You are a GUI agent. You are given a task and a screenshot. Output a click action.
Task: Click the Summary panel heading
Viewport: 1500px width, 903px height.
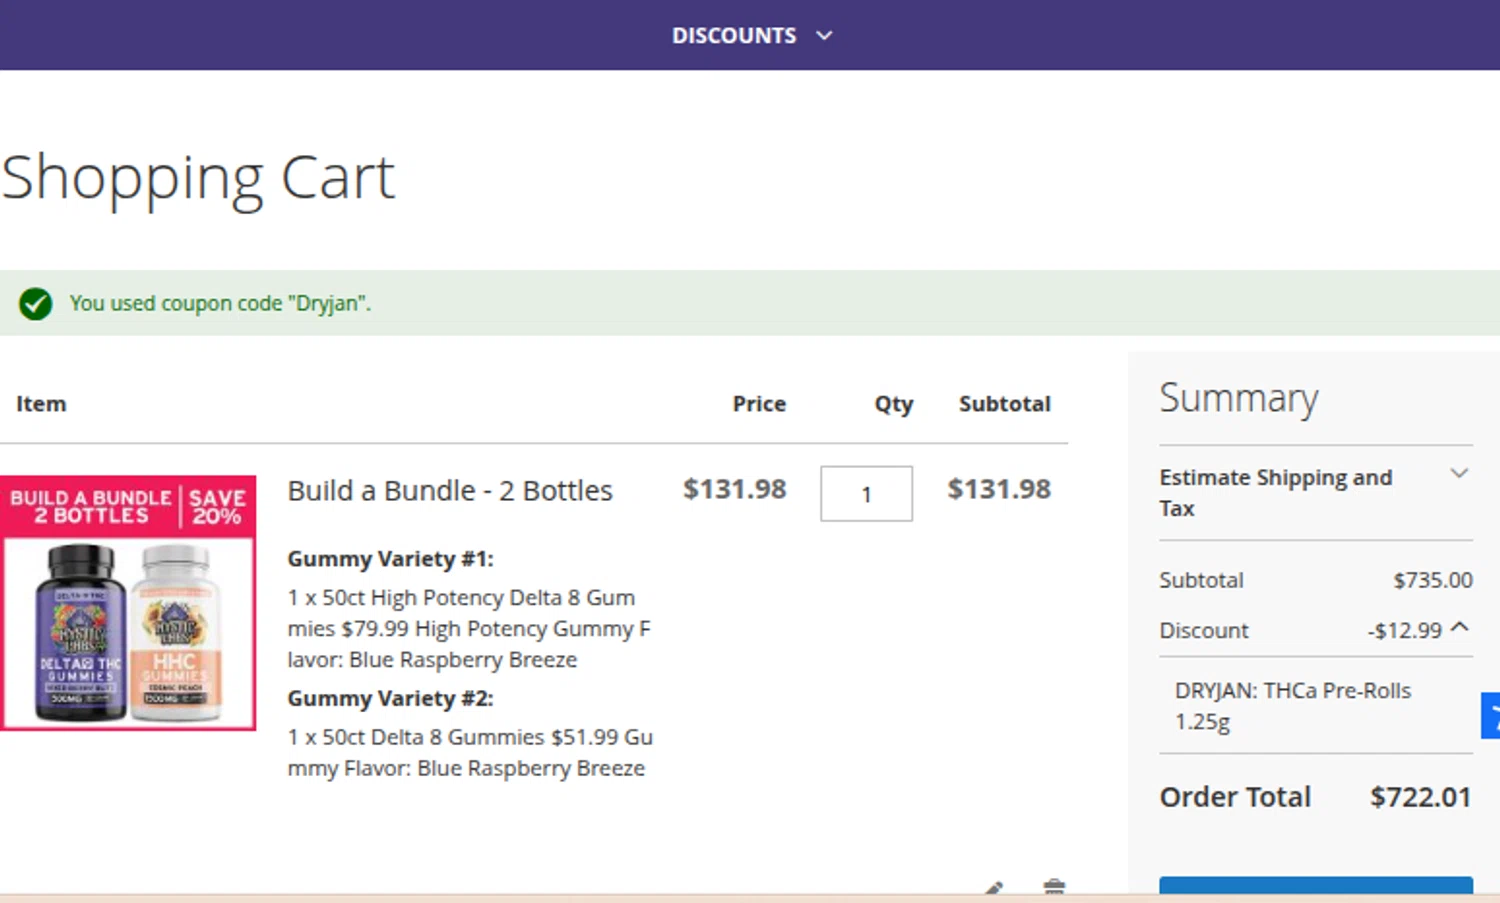pyautogui.click(x=1238, y=398)
